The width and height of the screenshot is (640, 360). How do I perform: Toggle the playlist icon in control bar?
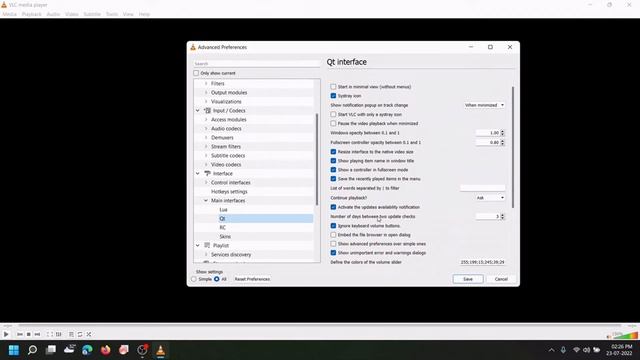71,334
